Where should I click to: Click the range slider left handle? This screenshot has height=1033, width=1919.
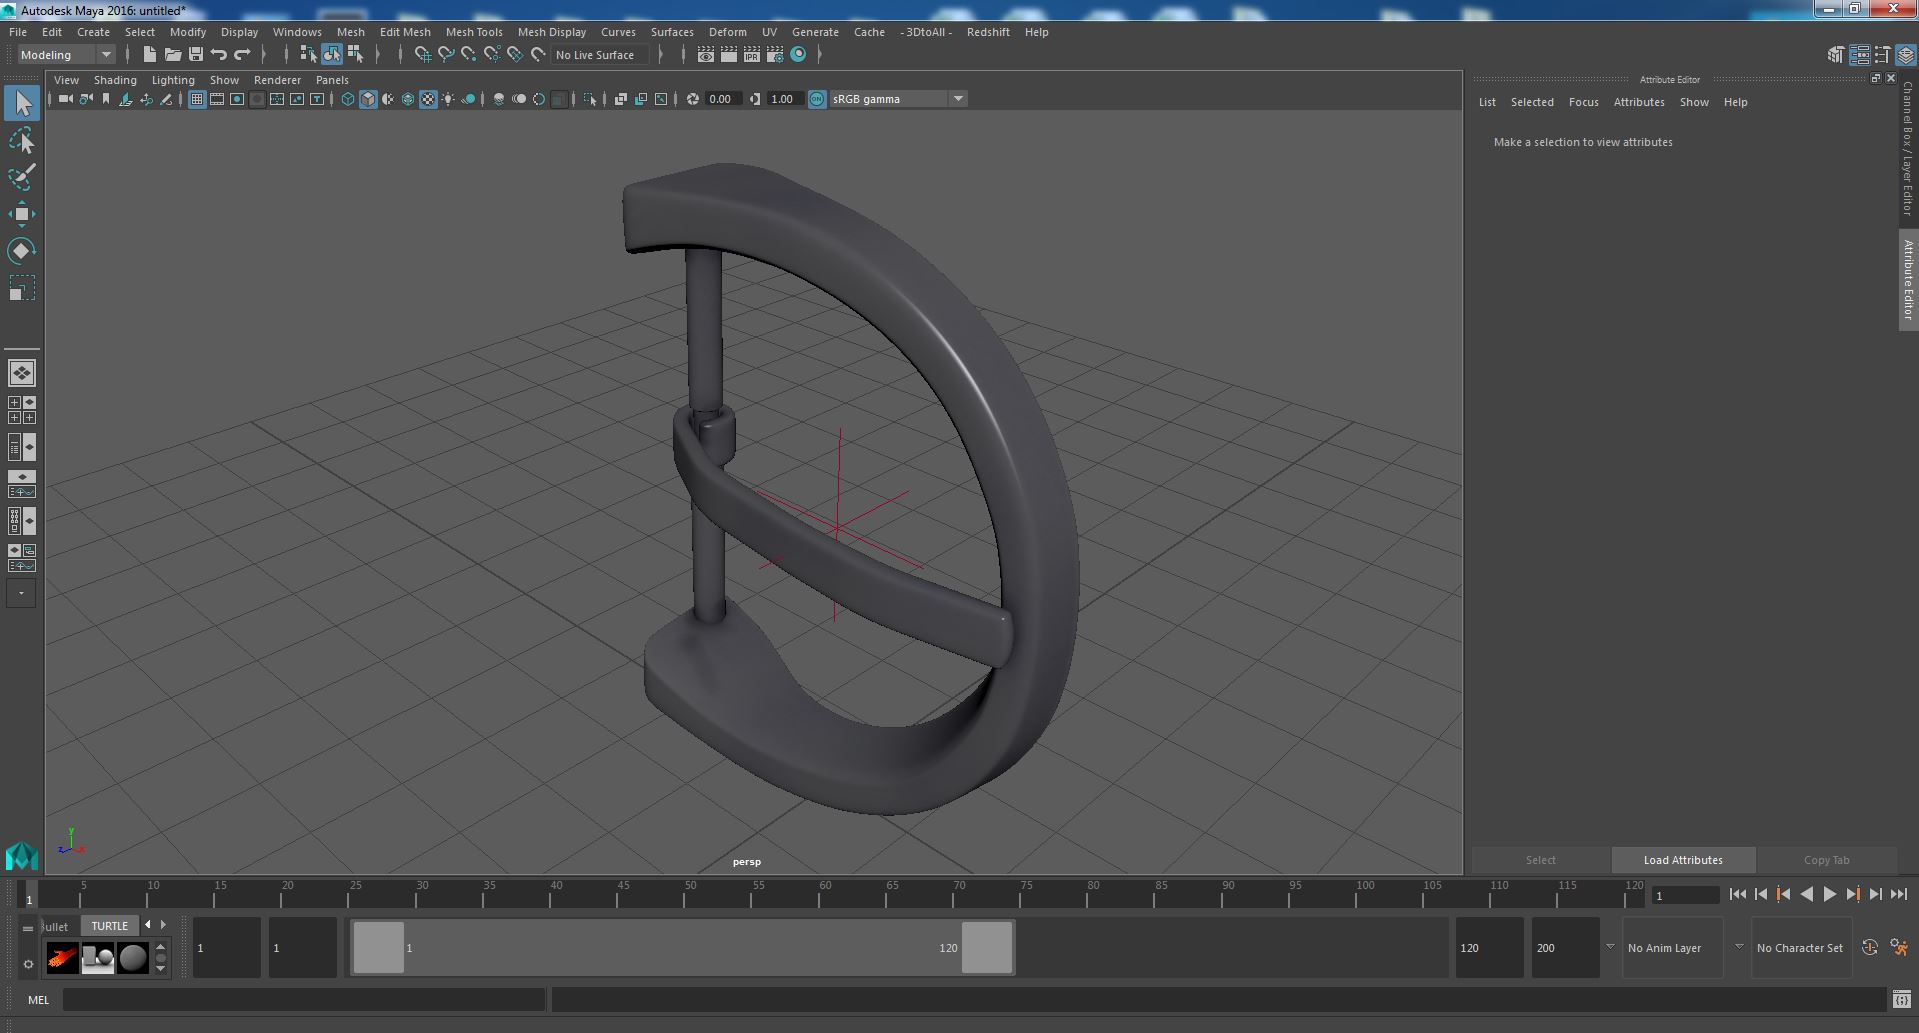pos(379,947)
